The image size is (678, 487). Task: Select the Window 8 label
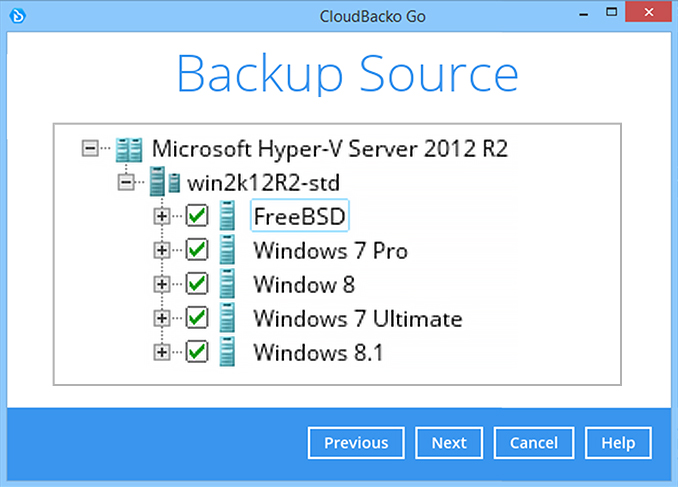click(304, 285)
